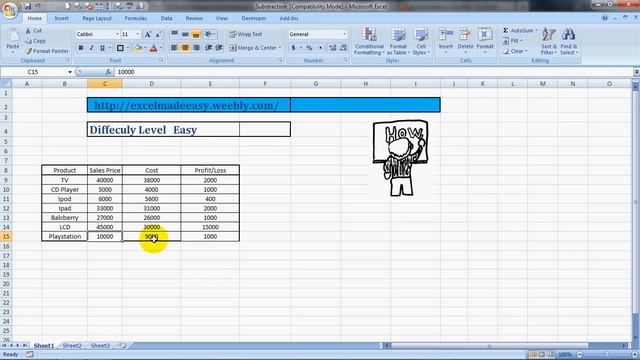Select cell with Playstation
This screenshot has height=360, width=640.
(64, 236)
